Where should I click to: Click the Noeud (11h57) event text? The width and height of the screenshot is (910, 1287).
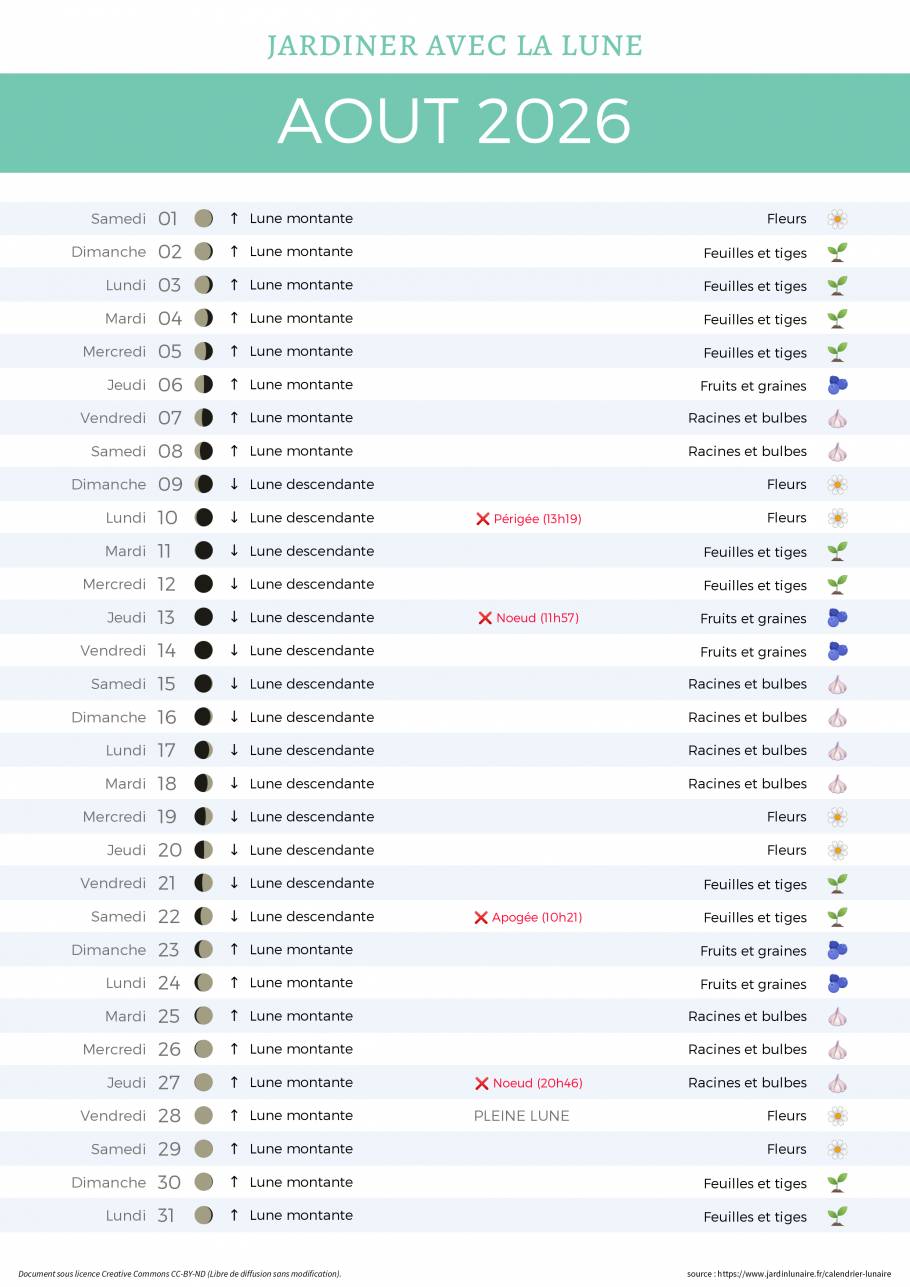pos(537,618)
